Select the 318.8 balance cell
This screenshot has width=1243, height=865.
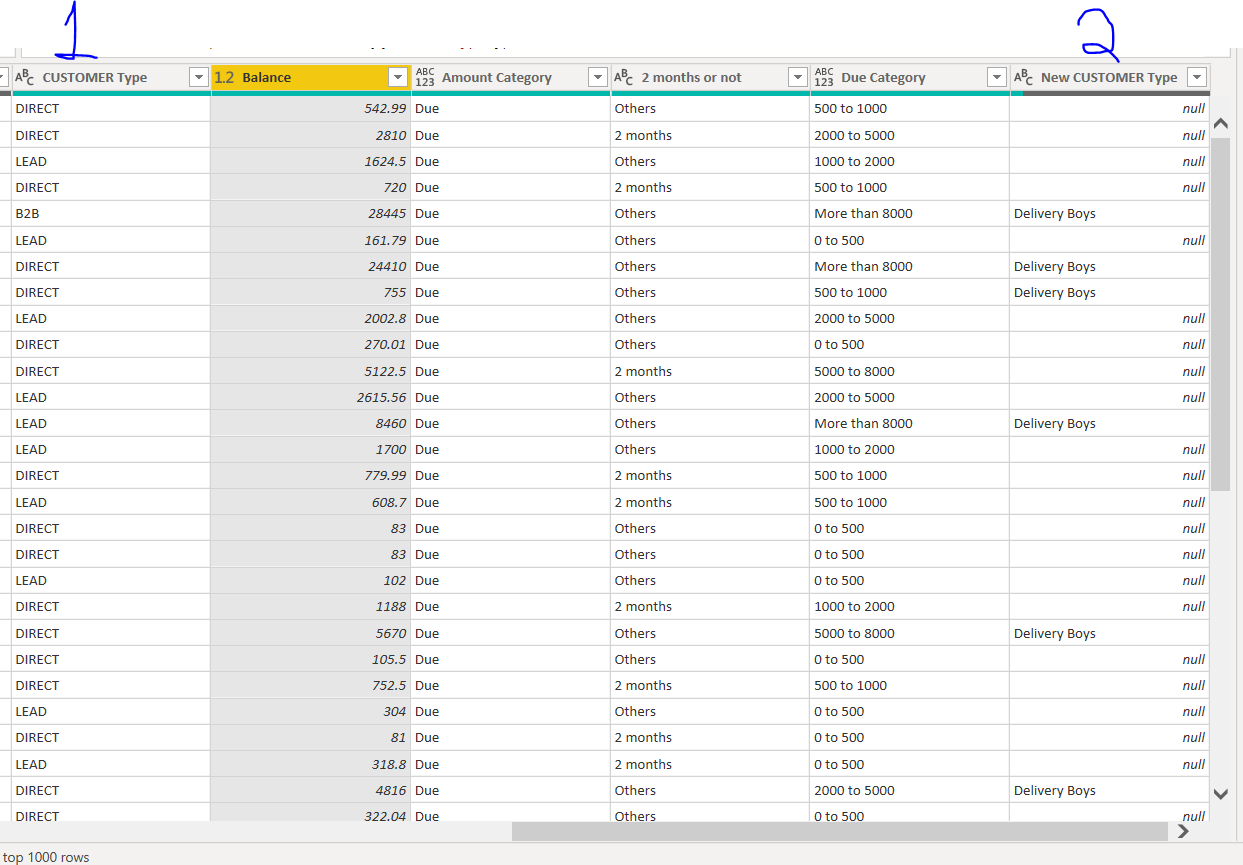pyautogui.click(x=311, y=764)
